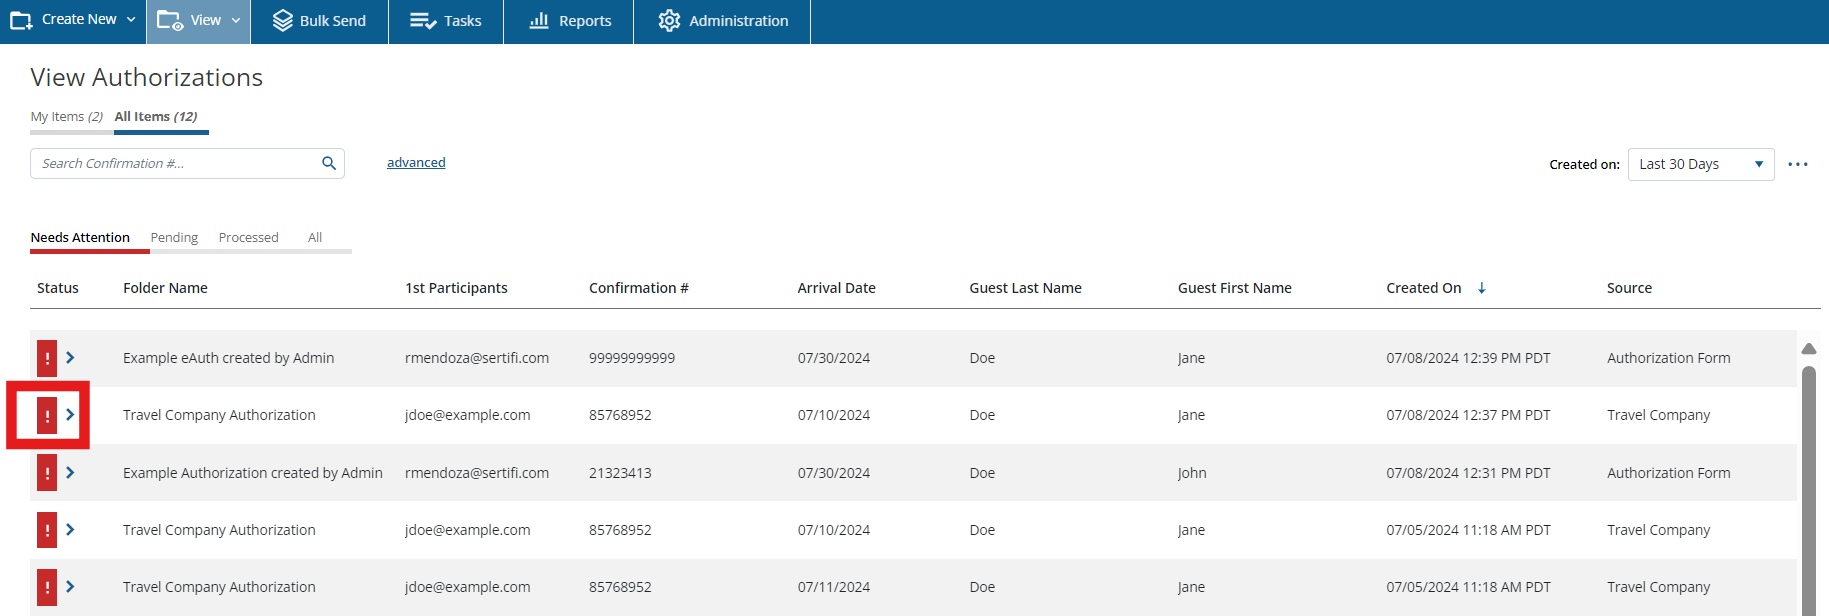Open the advanced search link
The height and width of the screenshot is (616, 1829).
pyautogui.click(x=416, y=163)
